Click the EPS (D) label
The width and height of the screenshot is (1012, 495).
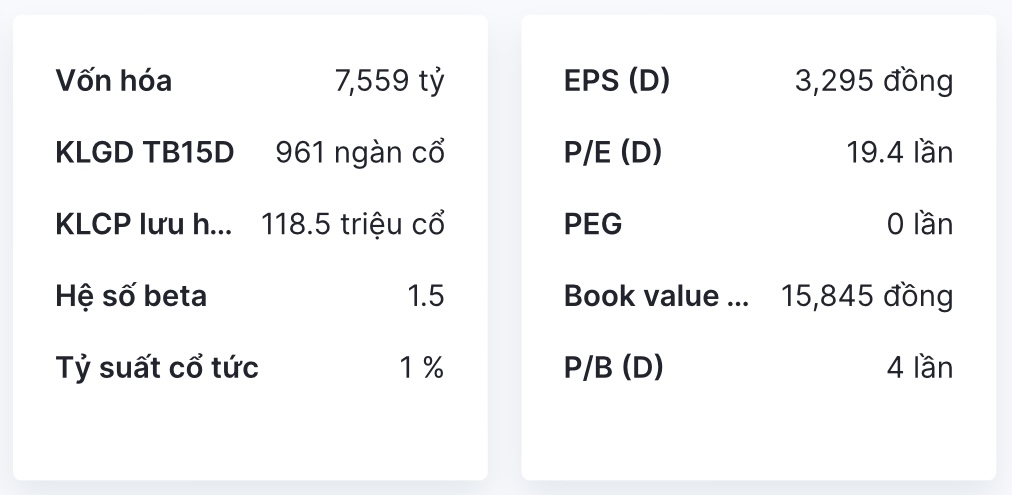click(x=617, y=81)
